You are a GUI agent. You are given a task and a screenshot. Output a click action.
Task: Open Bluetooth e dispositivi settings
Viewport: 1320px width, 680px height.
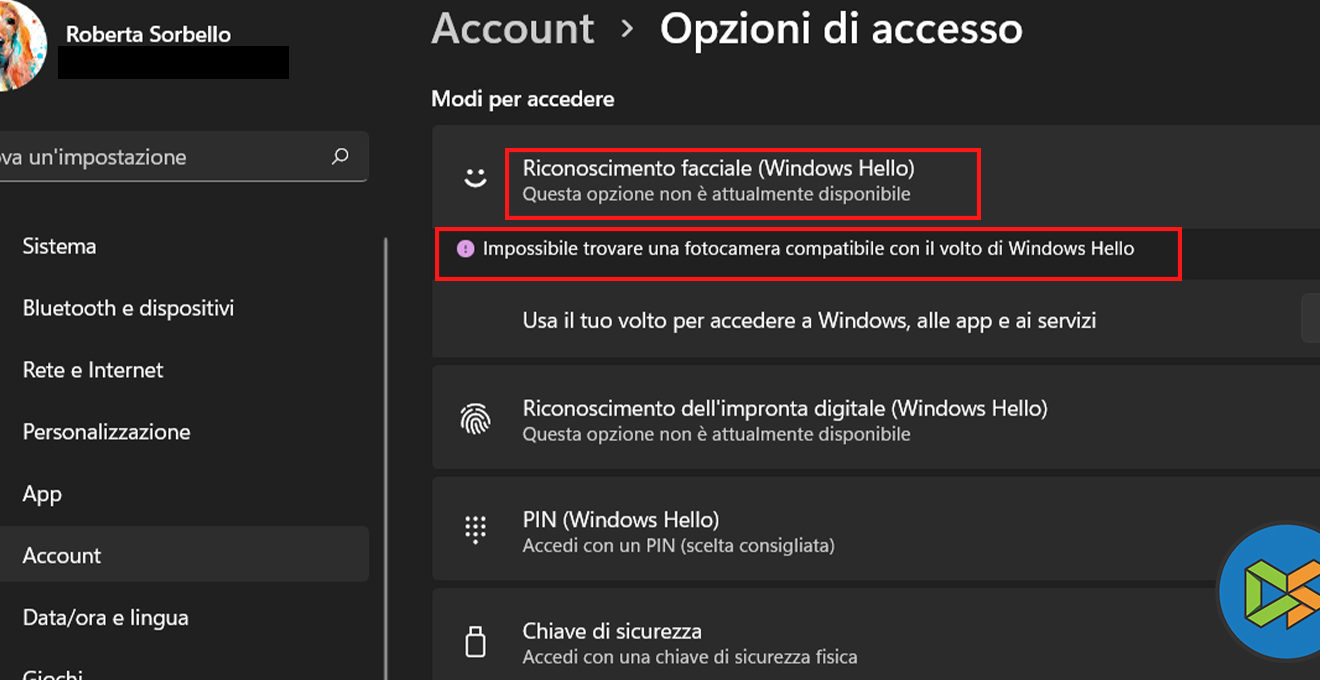[128, 308]
